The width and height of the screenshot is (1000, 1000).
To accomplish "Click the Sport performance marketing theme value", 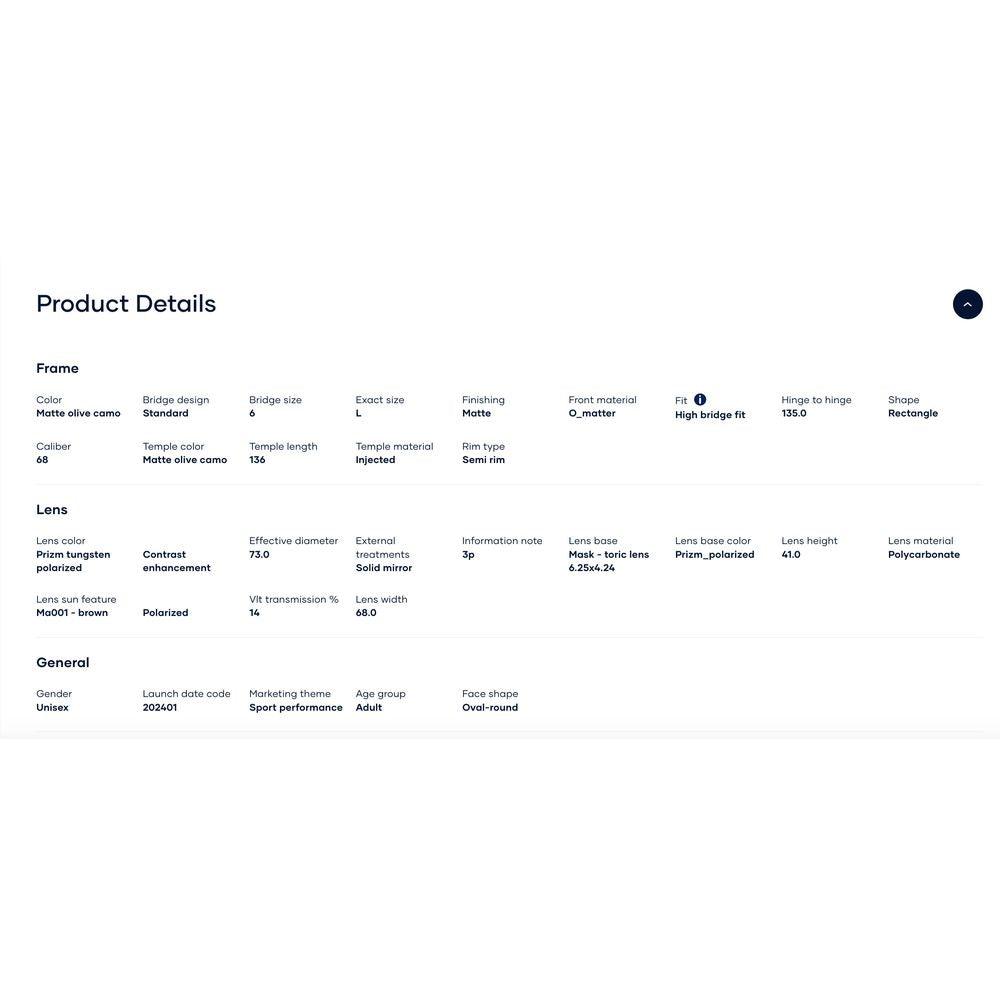I will tap(296, 708).
